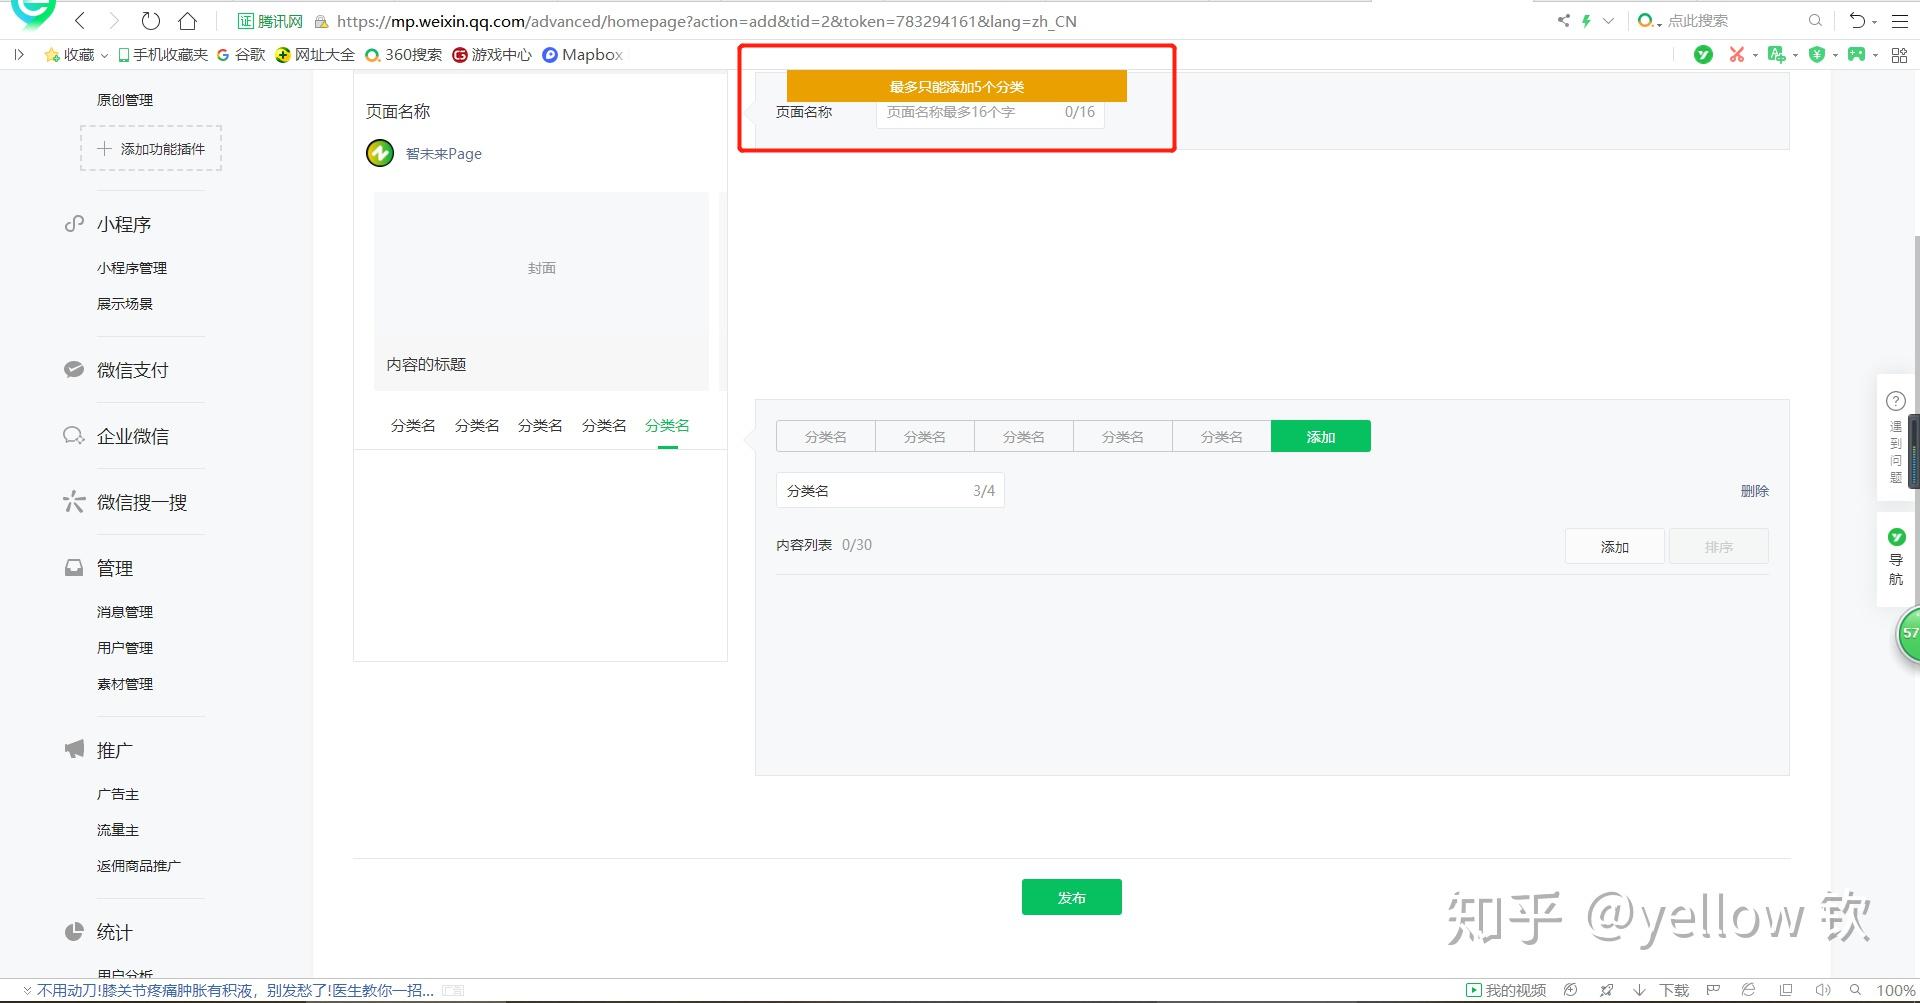
Task: Open the browser home page icon
Action: pyautogui.click(x=187, y=21)
